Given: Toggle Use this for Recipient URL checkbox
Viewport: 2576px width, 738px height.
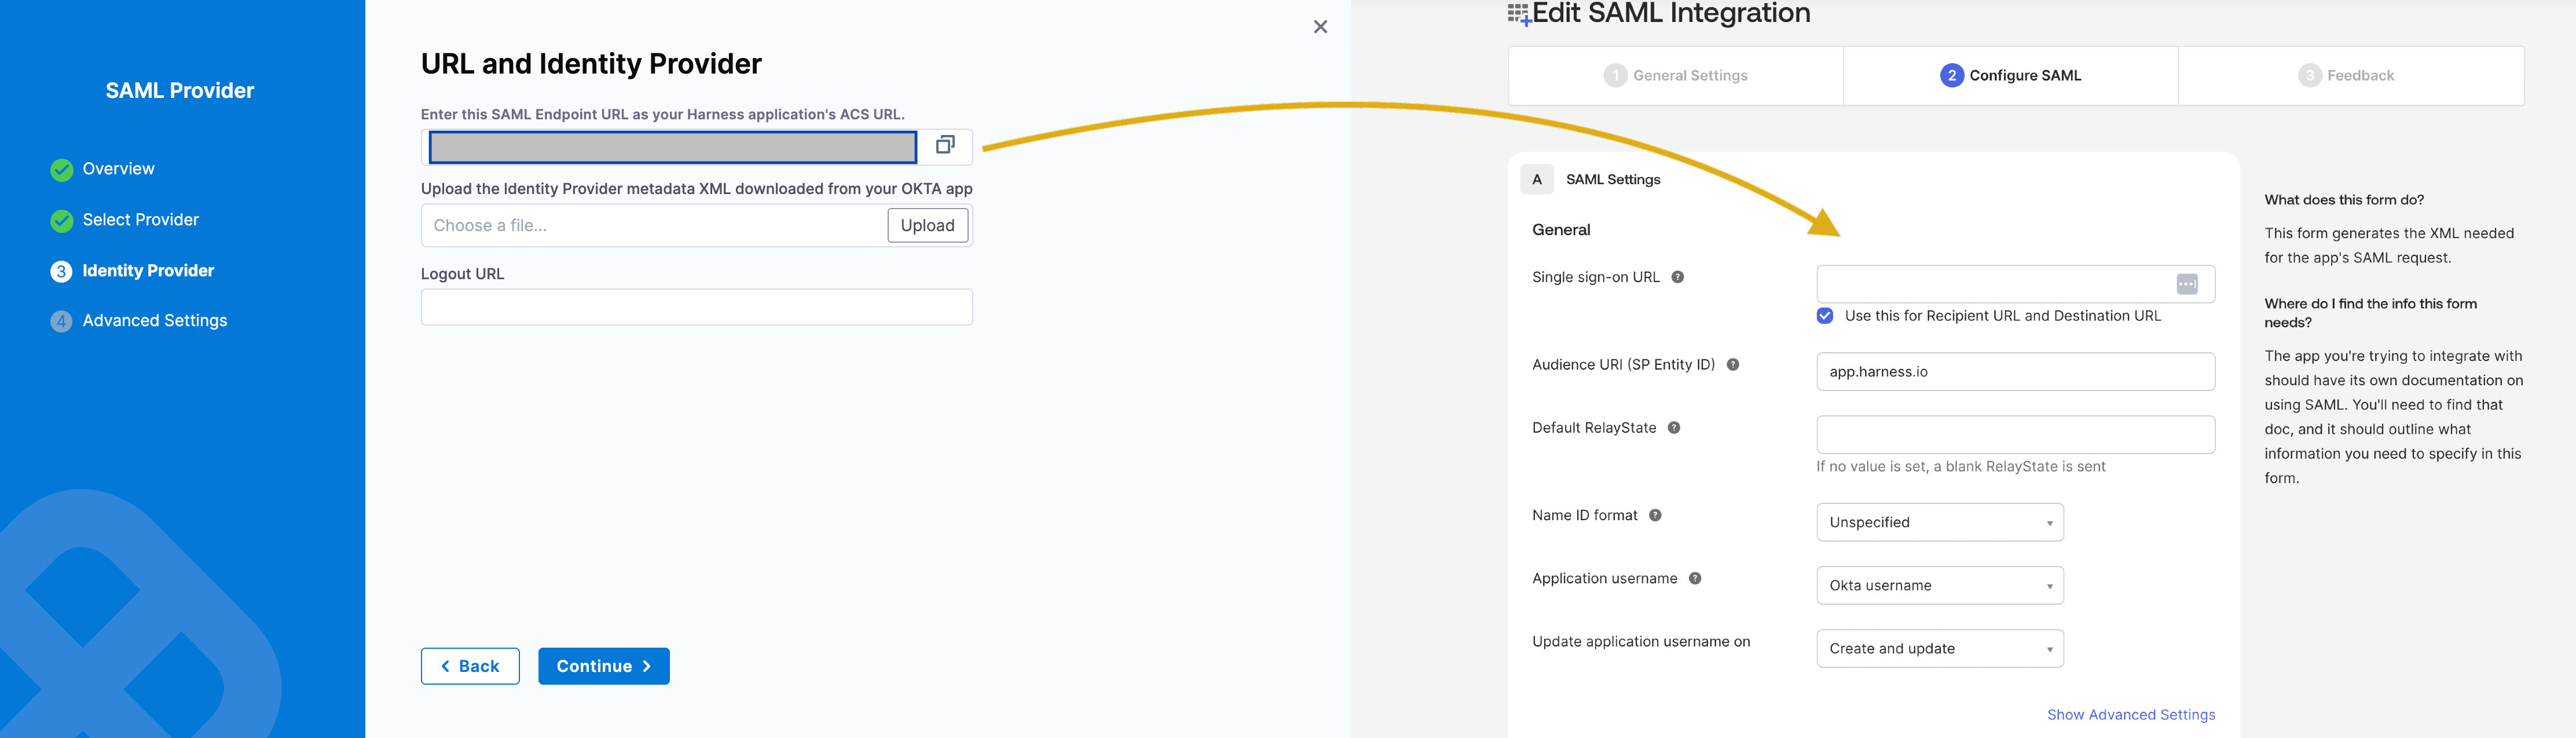Looking at the screenshot, I should 1824,316.
